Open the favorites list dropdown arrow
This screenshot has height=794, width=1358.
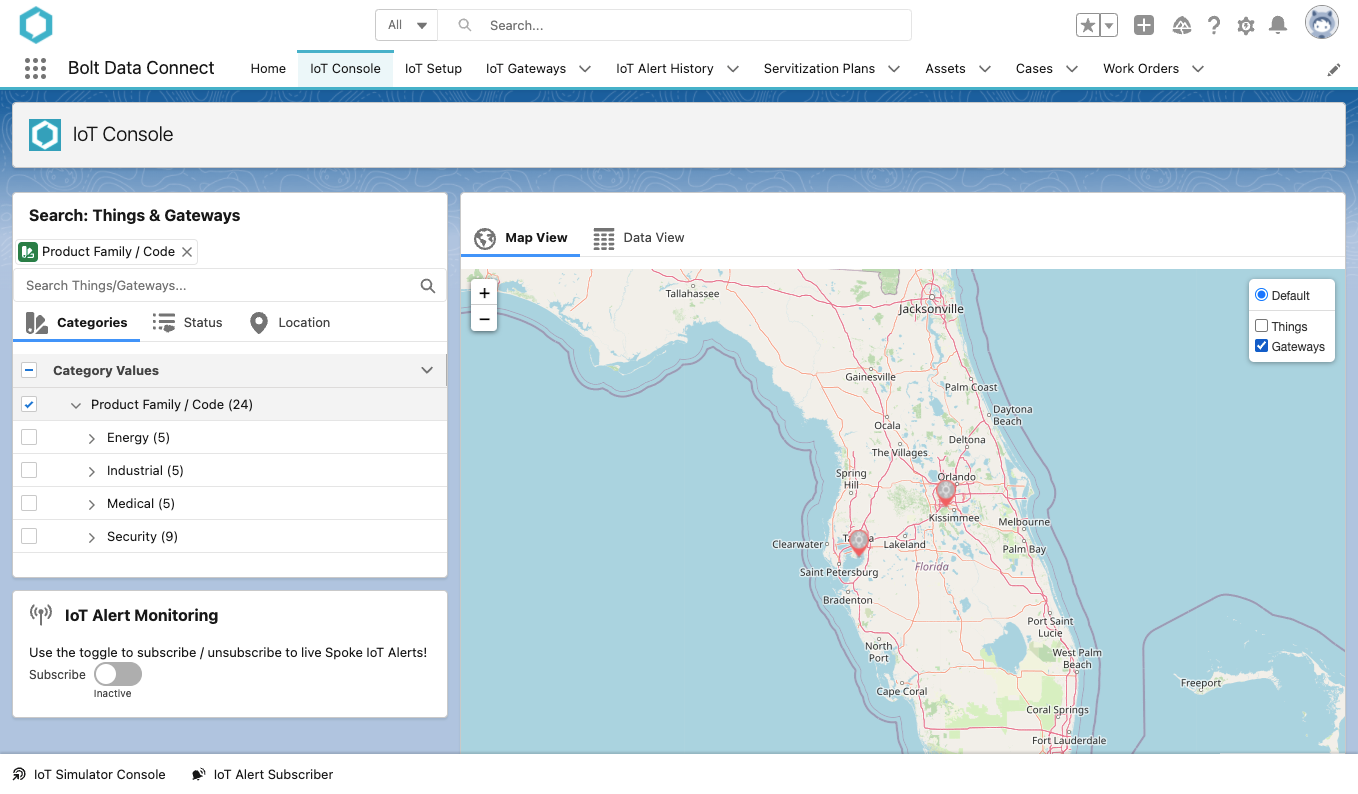point(1108,26)
